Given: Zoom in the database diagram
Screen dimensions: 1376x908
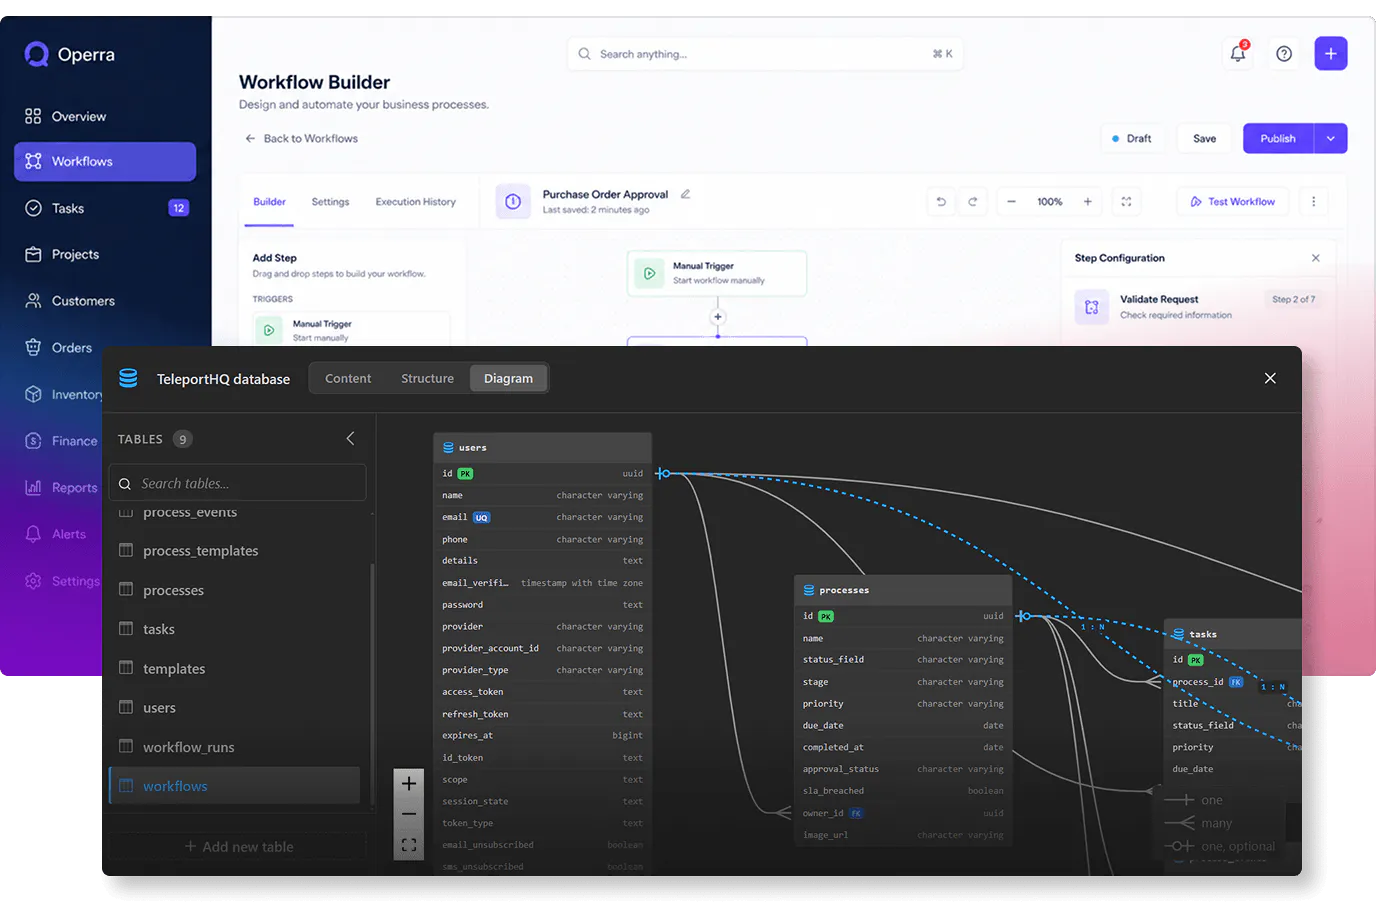Looking at the screenshot, I should coord(409,783).
